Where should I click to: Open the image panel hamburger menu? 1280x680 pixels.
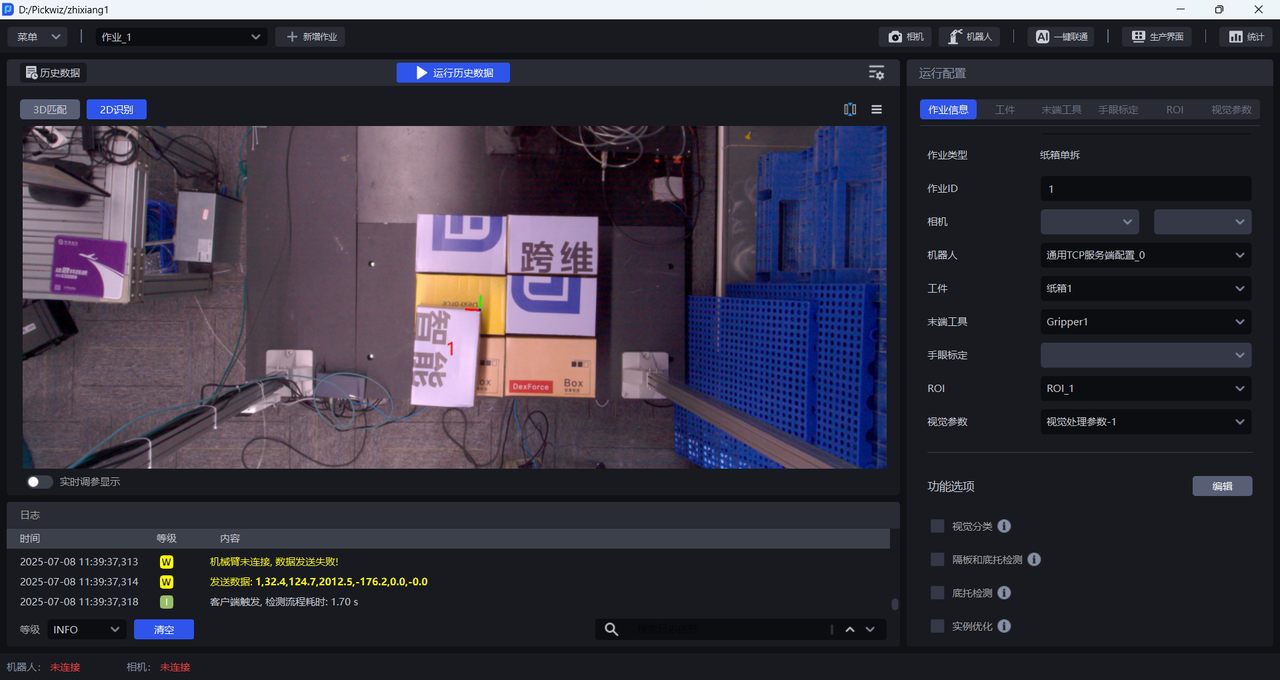pyautogui.click(x=877, y=110)
